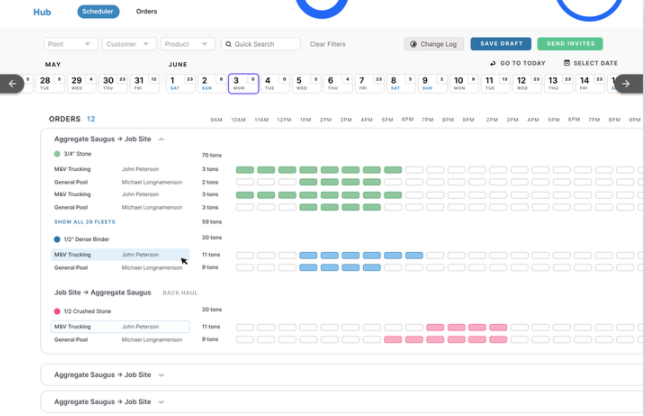Click the Send Invites button

[x=570, y=44]
